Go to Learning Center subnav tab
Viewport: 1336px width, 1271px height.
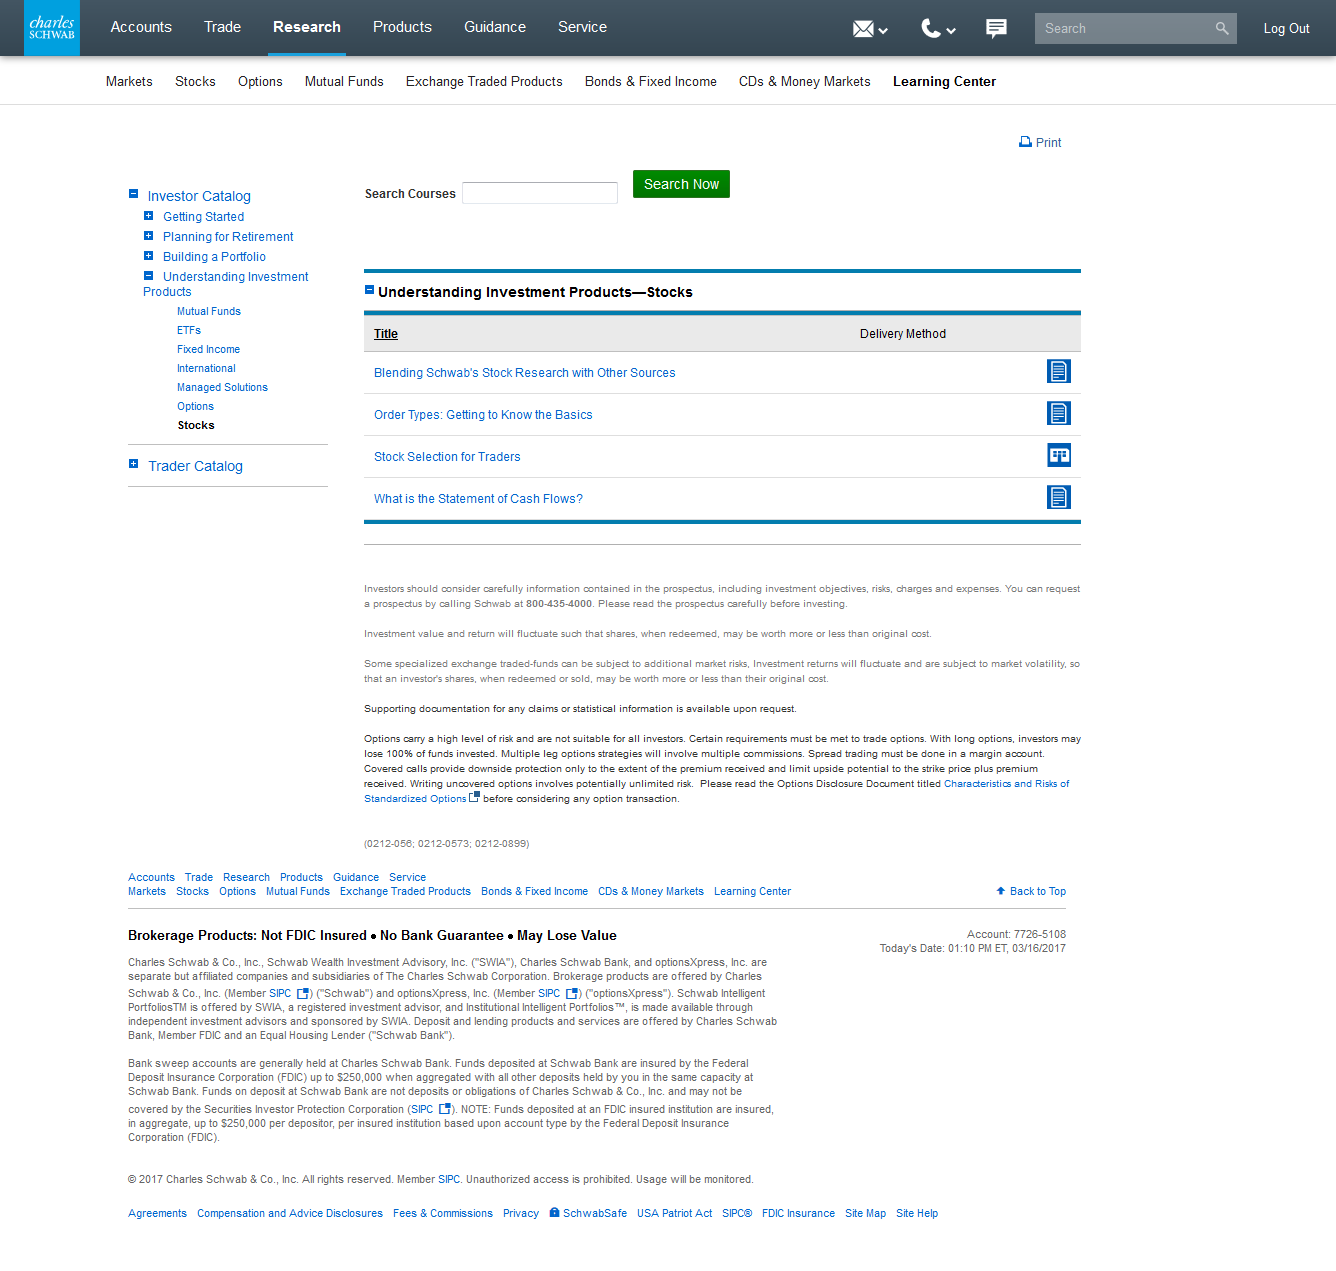944,82
